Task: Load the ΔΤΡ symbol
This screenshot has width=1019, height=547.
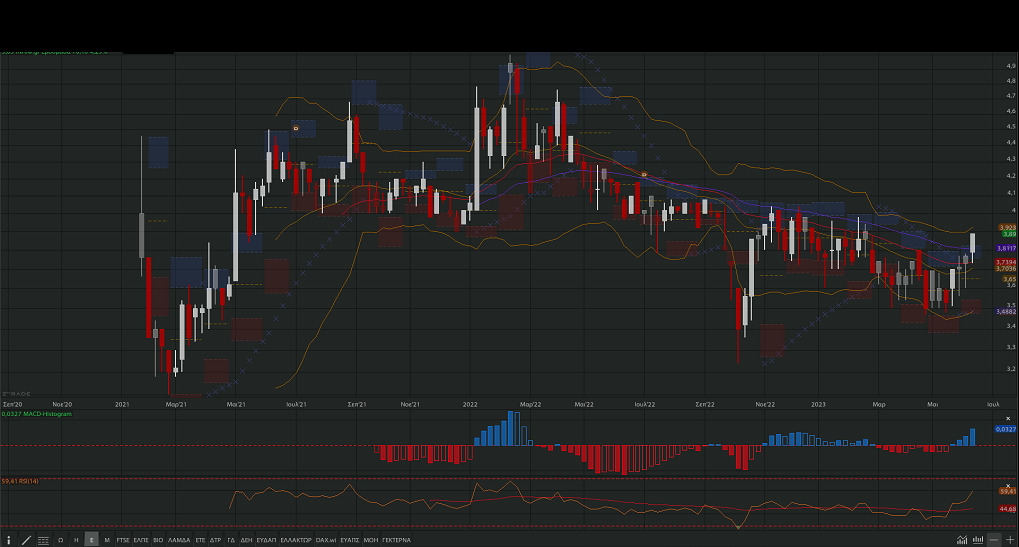Action: coord(215,540)
